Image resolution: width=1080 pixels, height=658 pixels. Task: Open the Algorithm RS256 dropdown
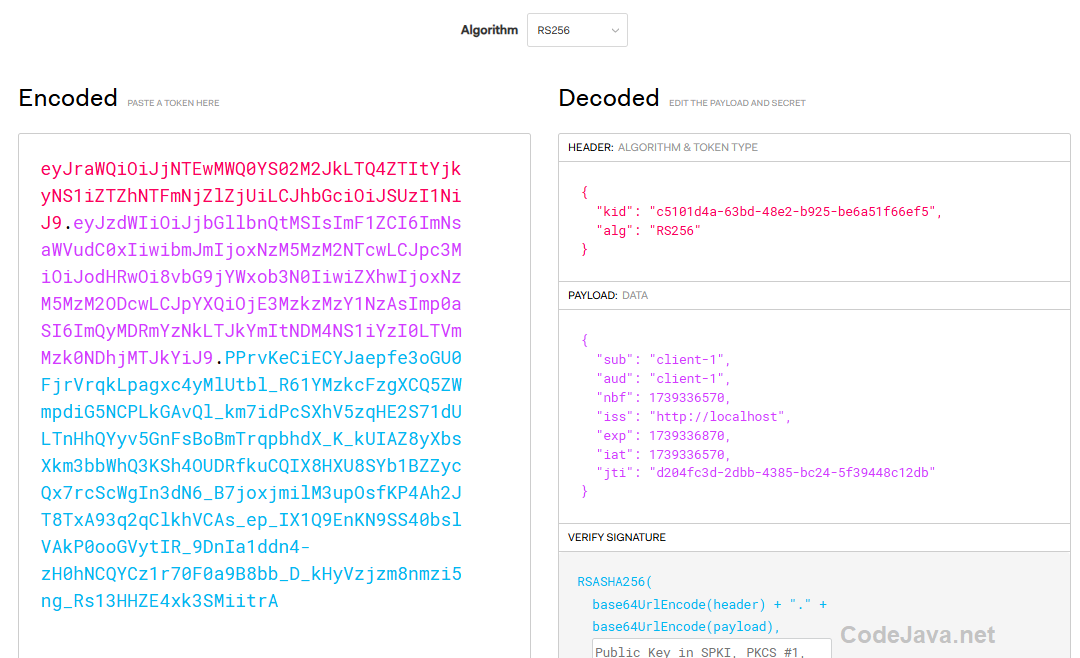pos(577,30)
